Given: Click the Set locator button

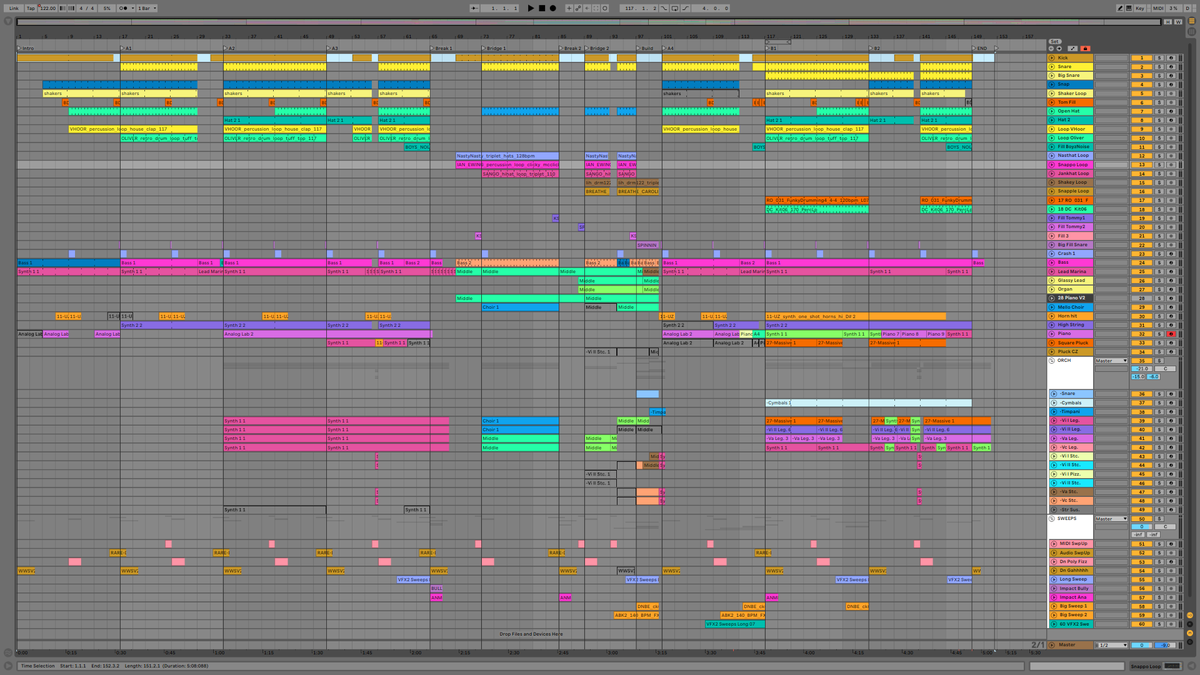Looking at the screenshot, I should [x=1055, y=41].
